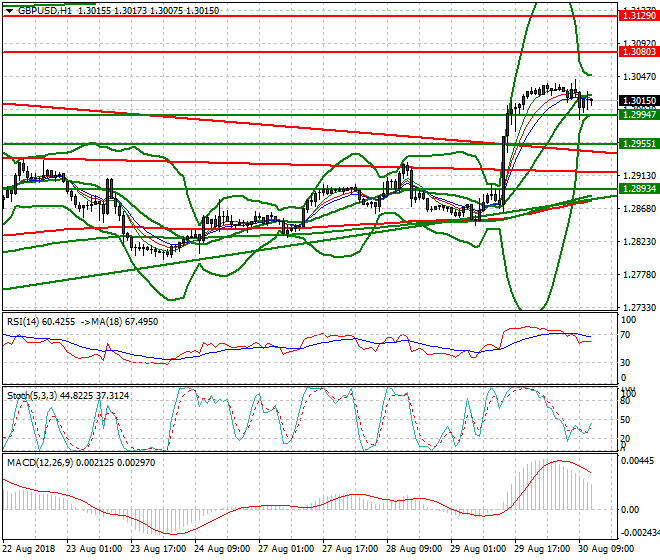660x560 pixels.
Task: Click the 23 Aug 01:00 time label
Action: (x=94, y=549)
